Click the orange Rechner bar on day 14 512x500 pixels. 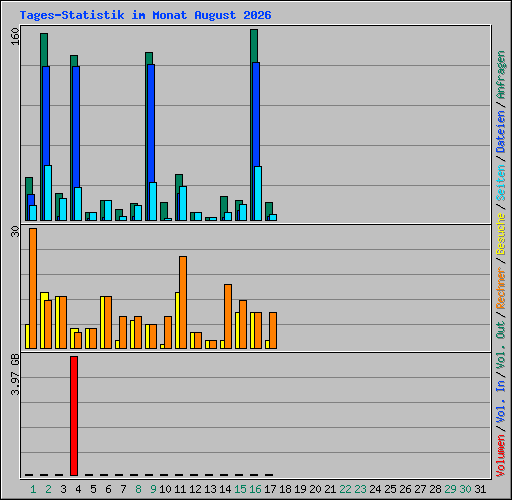(228, 316)
